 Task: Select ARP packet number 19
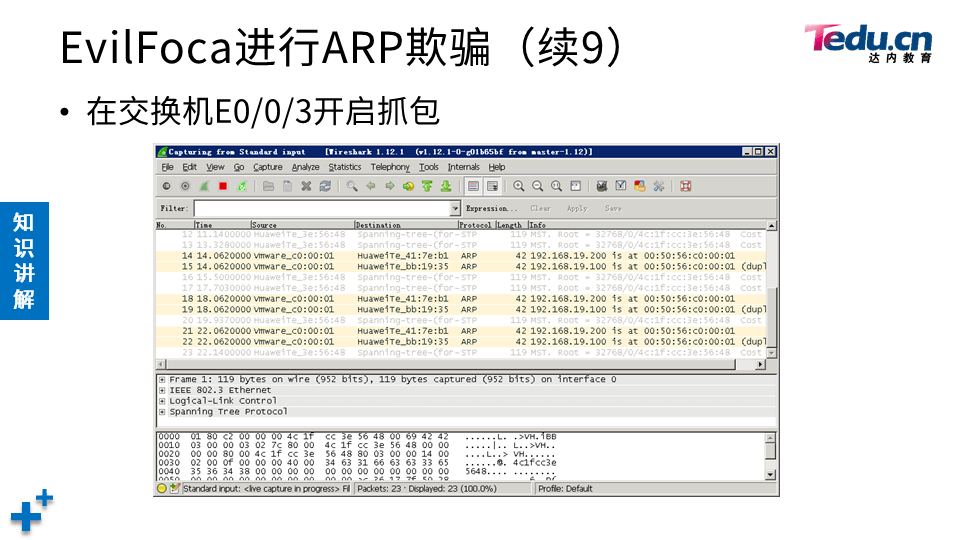[x=461, y=310]
